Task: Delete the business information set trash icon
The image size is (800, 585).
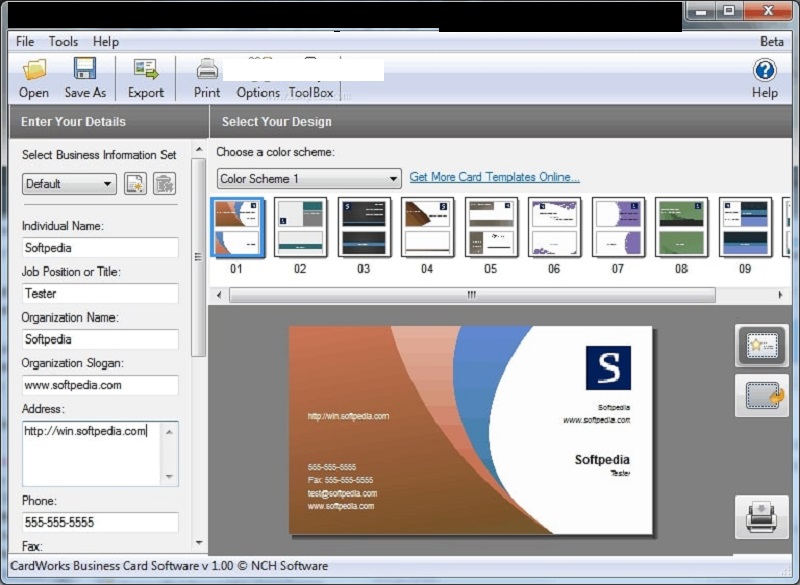Action: pyautogui.click(x=164, y=184)
